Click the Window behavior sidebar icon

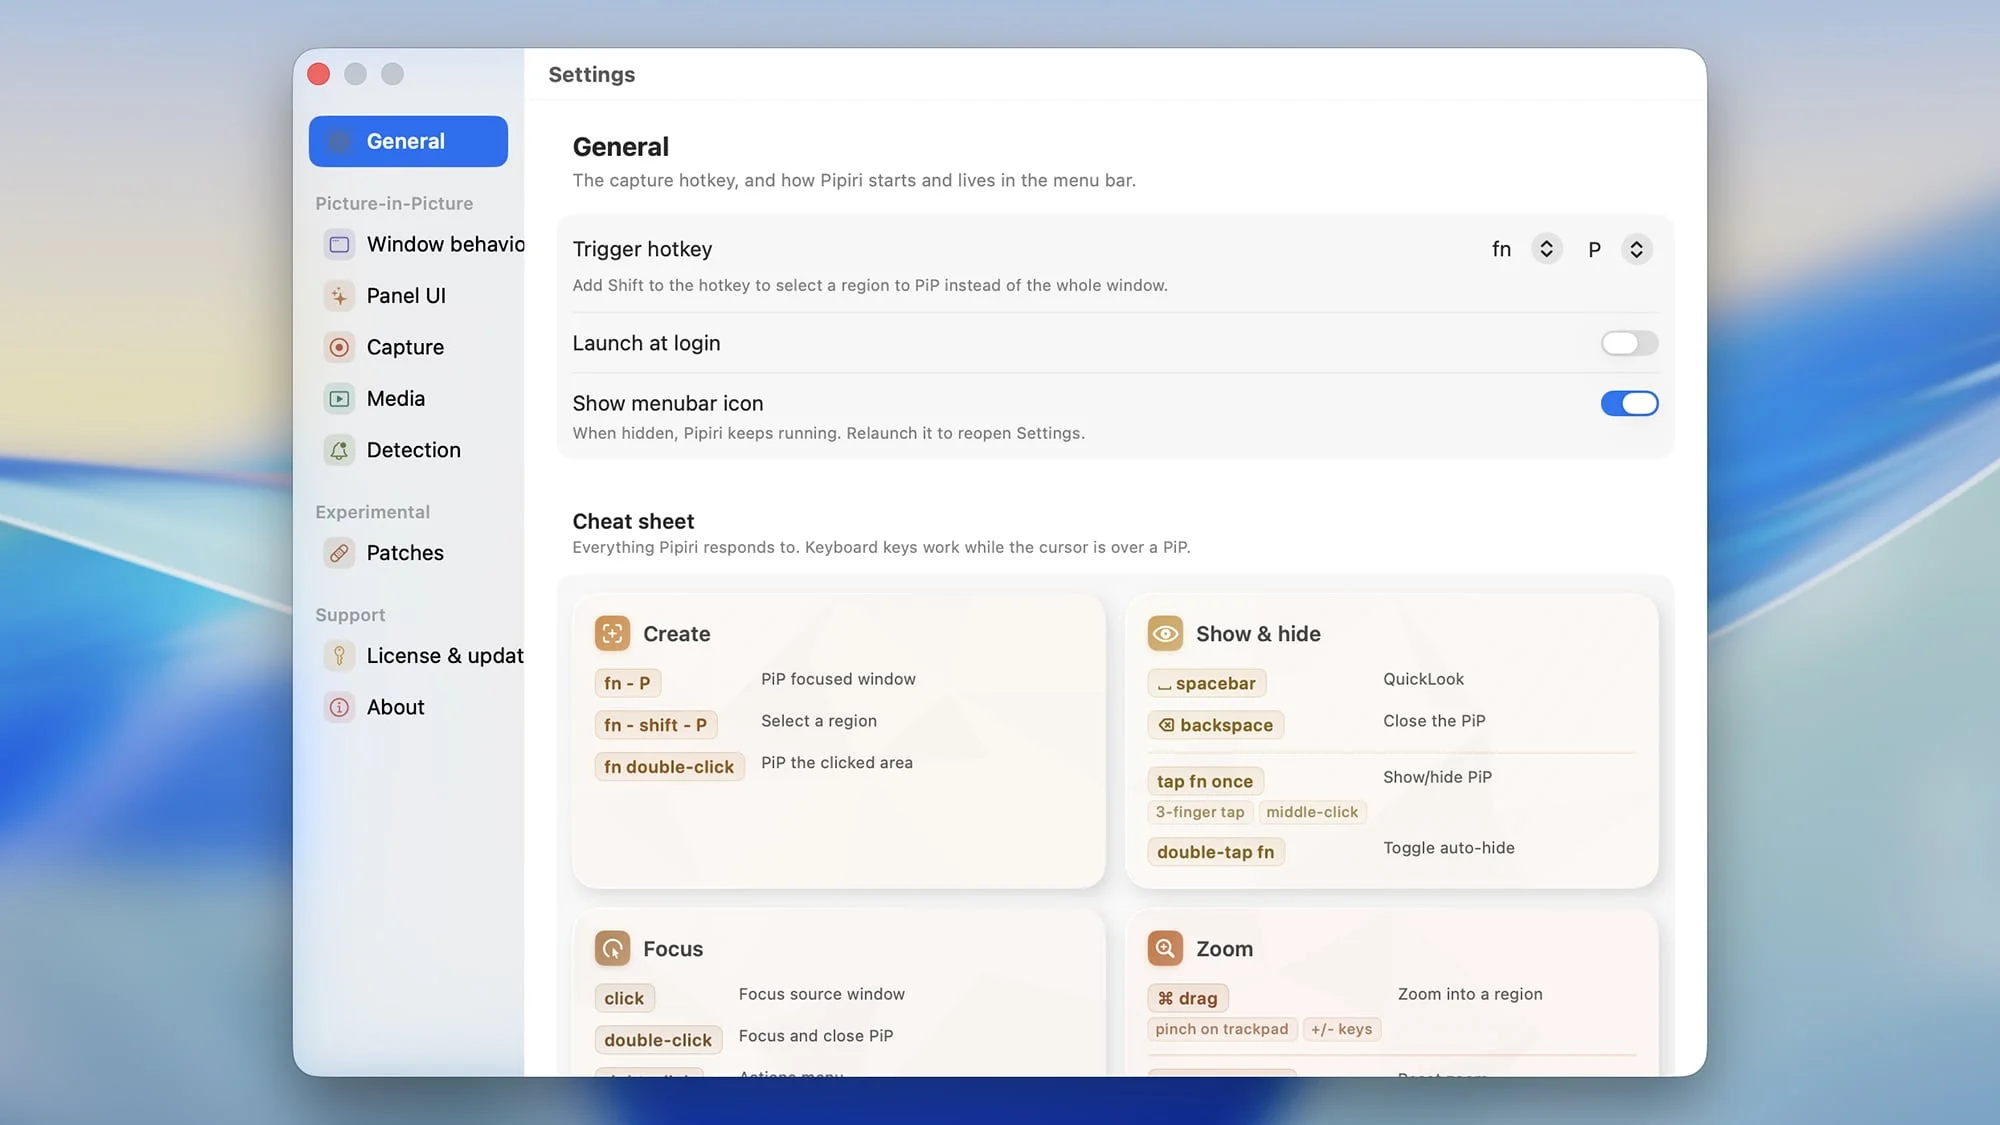pos(340,244)
